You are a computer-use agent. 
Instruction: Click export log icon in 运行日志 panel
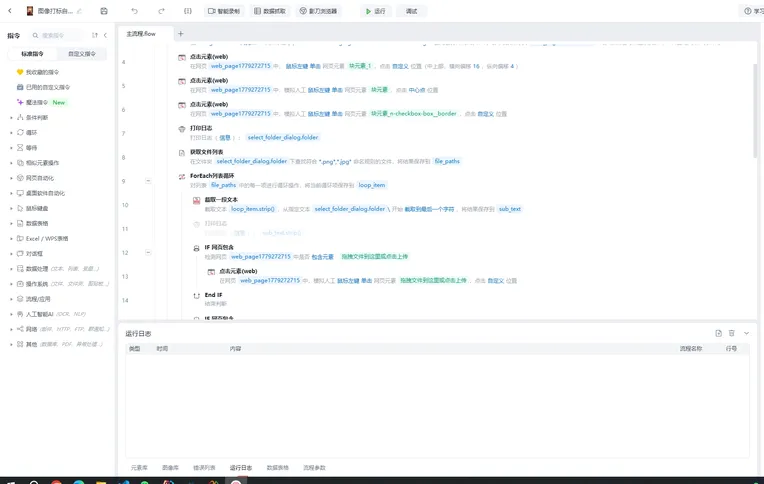[x=718, y=333]
